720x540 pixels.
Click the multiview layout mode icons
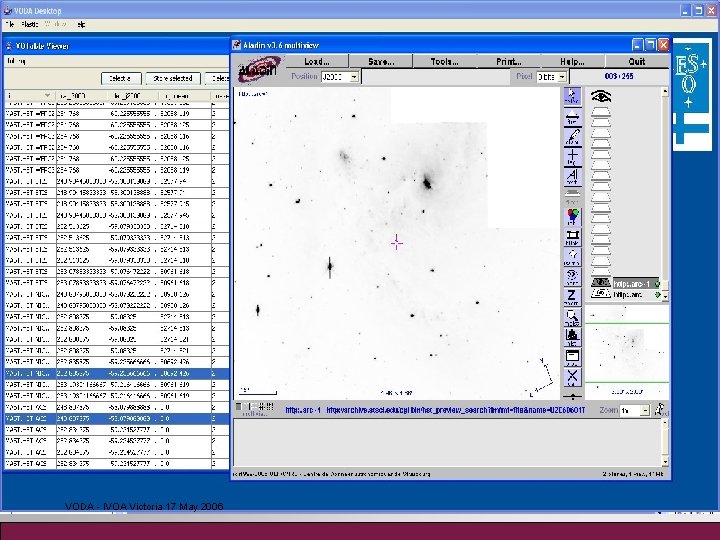[x=255, y=407]
